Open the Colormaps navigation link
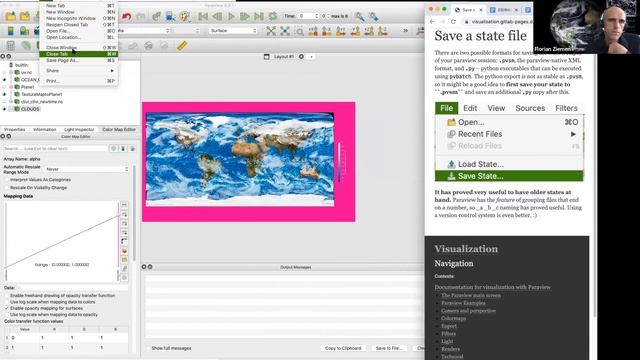640x360 pixels. (x=453, y=318)
